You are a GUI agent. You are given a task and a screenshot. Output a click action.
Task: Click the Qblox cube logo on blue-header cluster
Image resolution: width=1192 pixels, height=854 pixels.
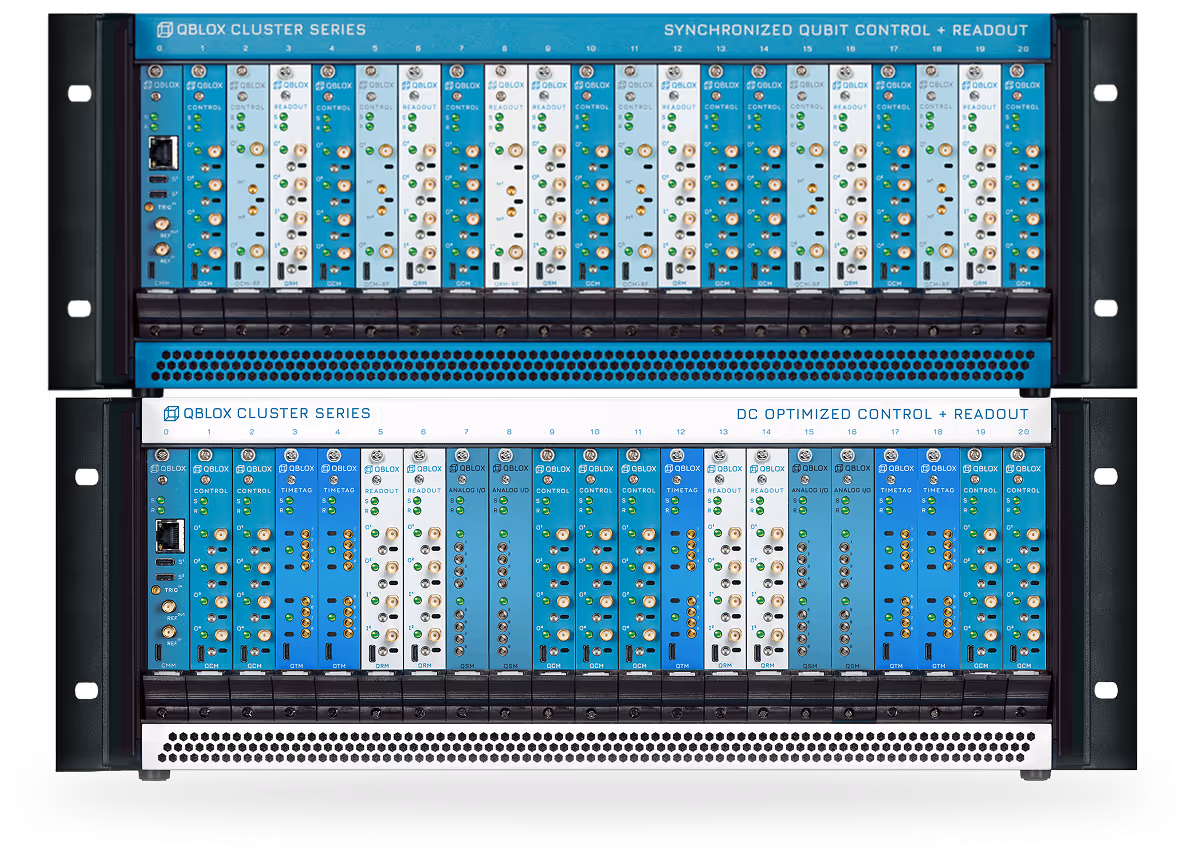click(164, 30)
